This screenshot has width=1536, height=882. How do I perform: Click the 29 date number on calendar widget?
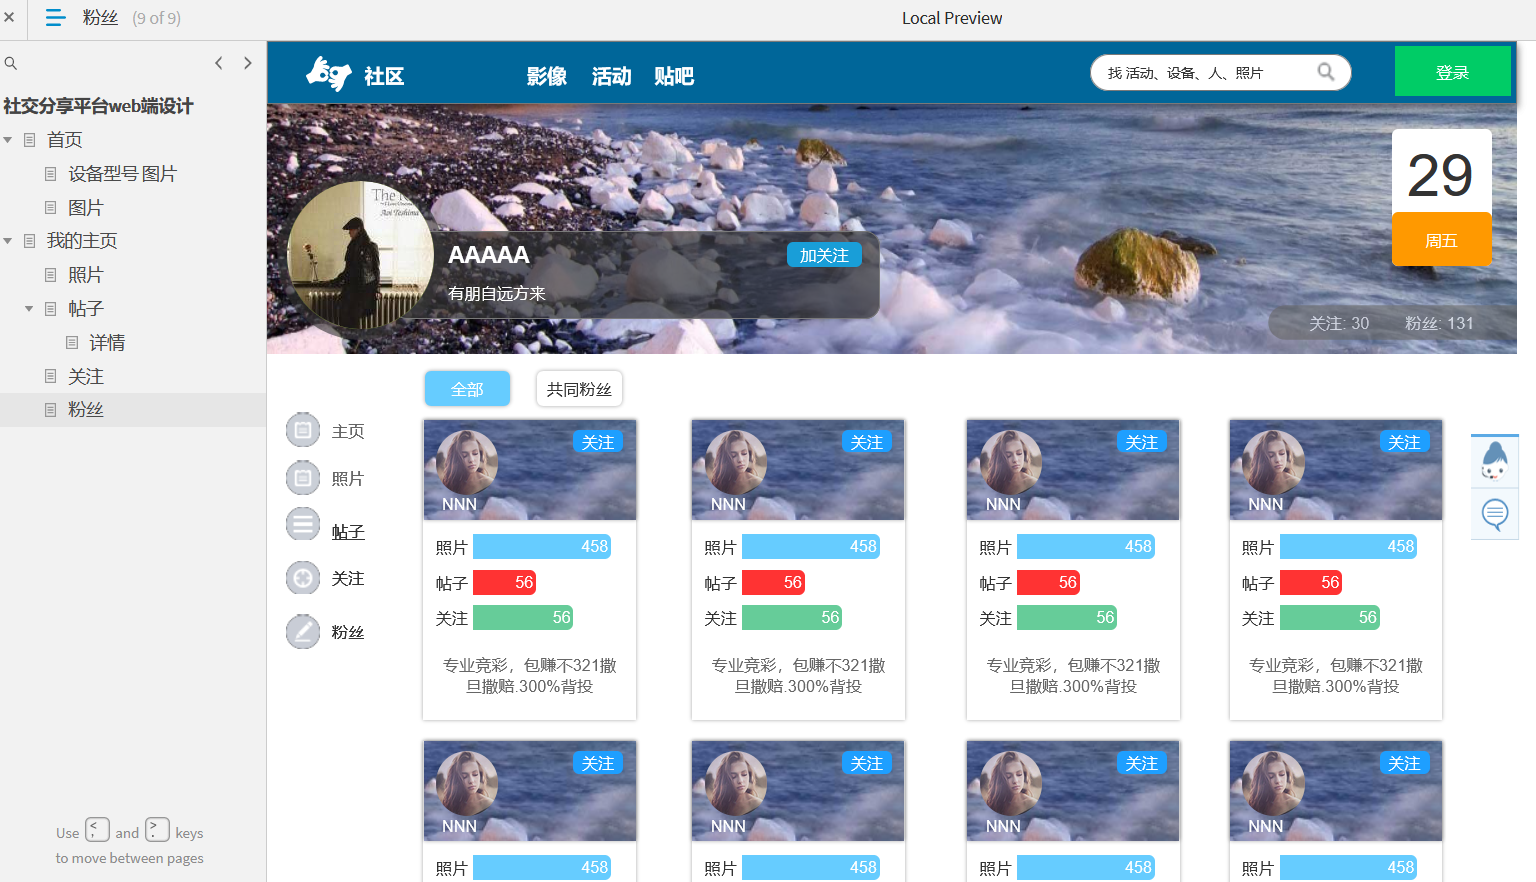1441,175
